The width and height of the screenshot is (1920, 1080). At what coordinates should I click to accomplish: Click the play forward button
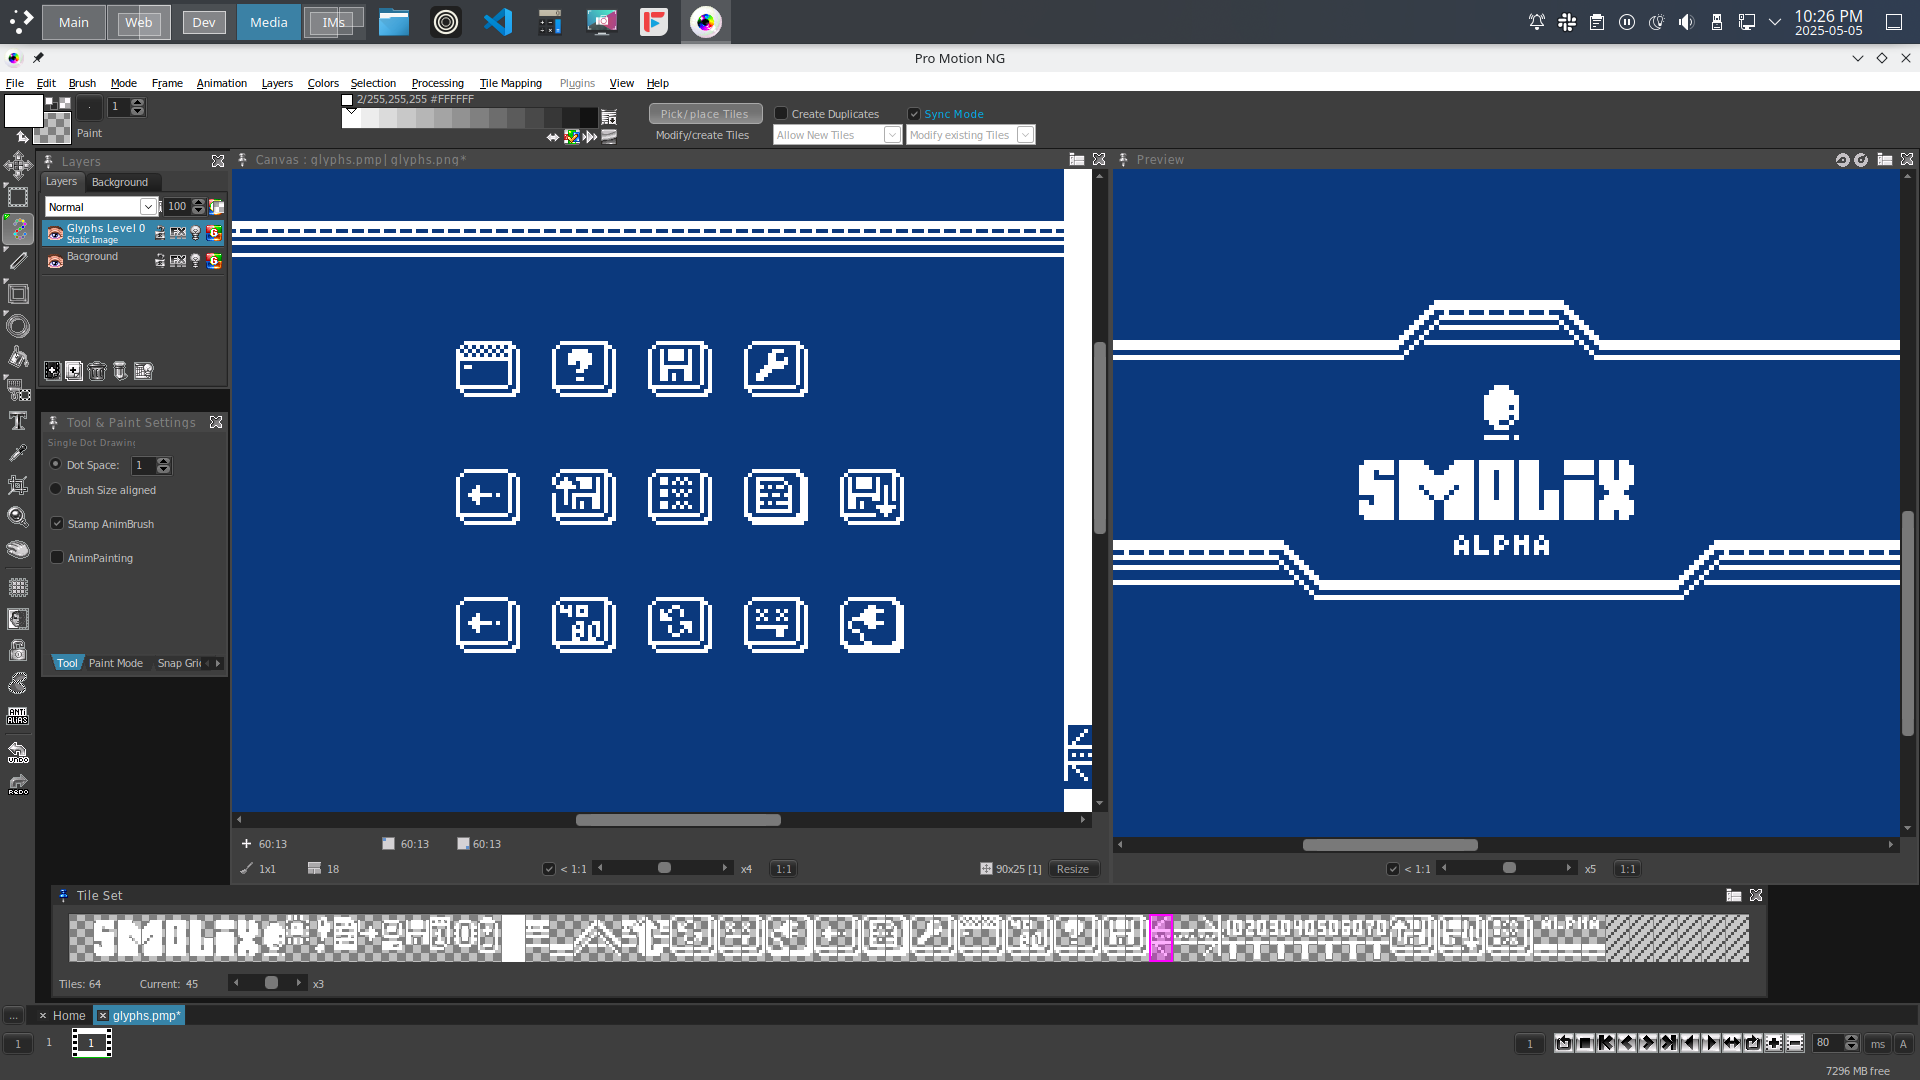pos(1711,1043)
